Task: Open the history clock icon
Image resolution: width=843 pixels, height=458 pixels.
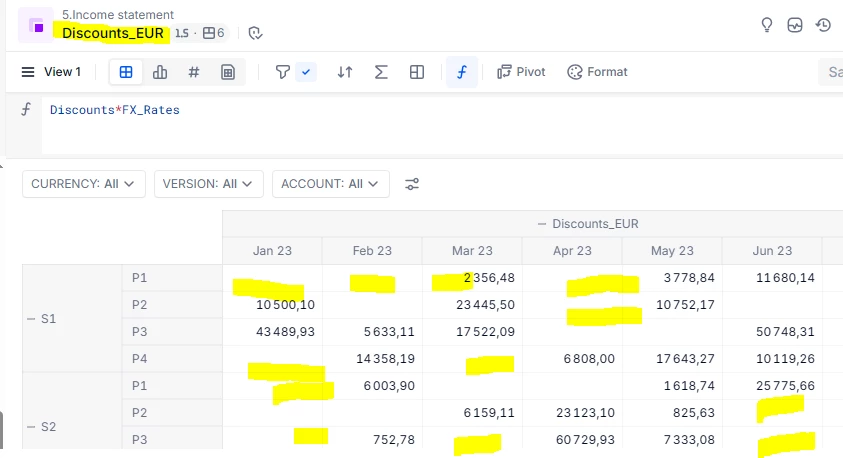Action: tap(823, 25)
